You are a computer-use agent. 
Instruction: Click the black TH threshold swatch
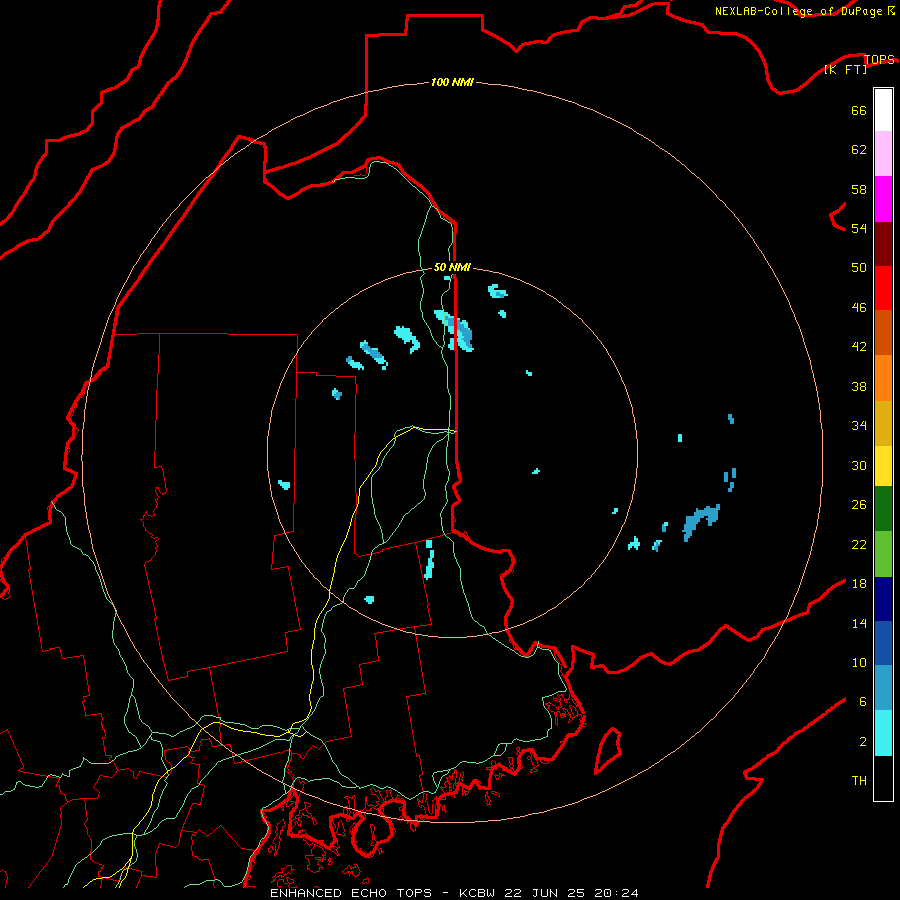pos(883,778)
